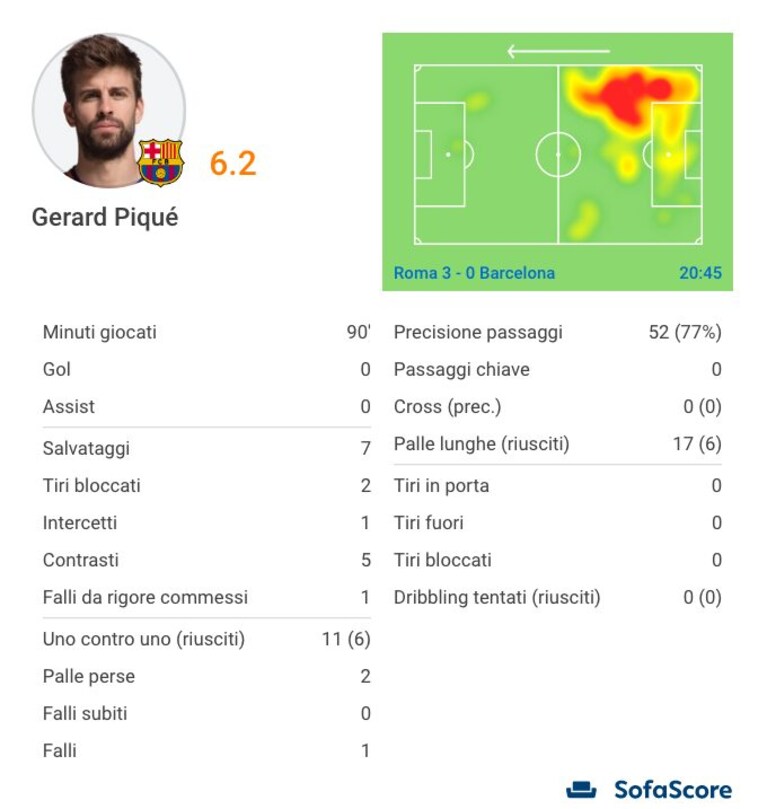Click the Minuti giocati row
The width and height of the screenshot is (767, 809).
[207, 332]
